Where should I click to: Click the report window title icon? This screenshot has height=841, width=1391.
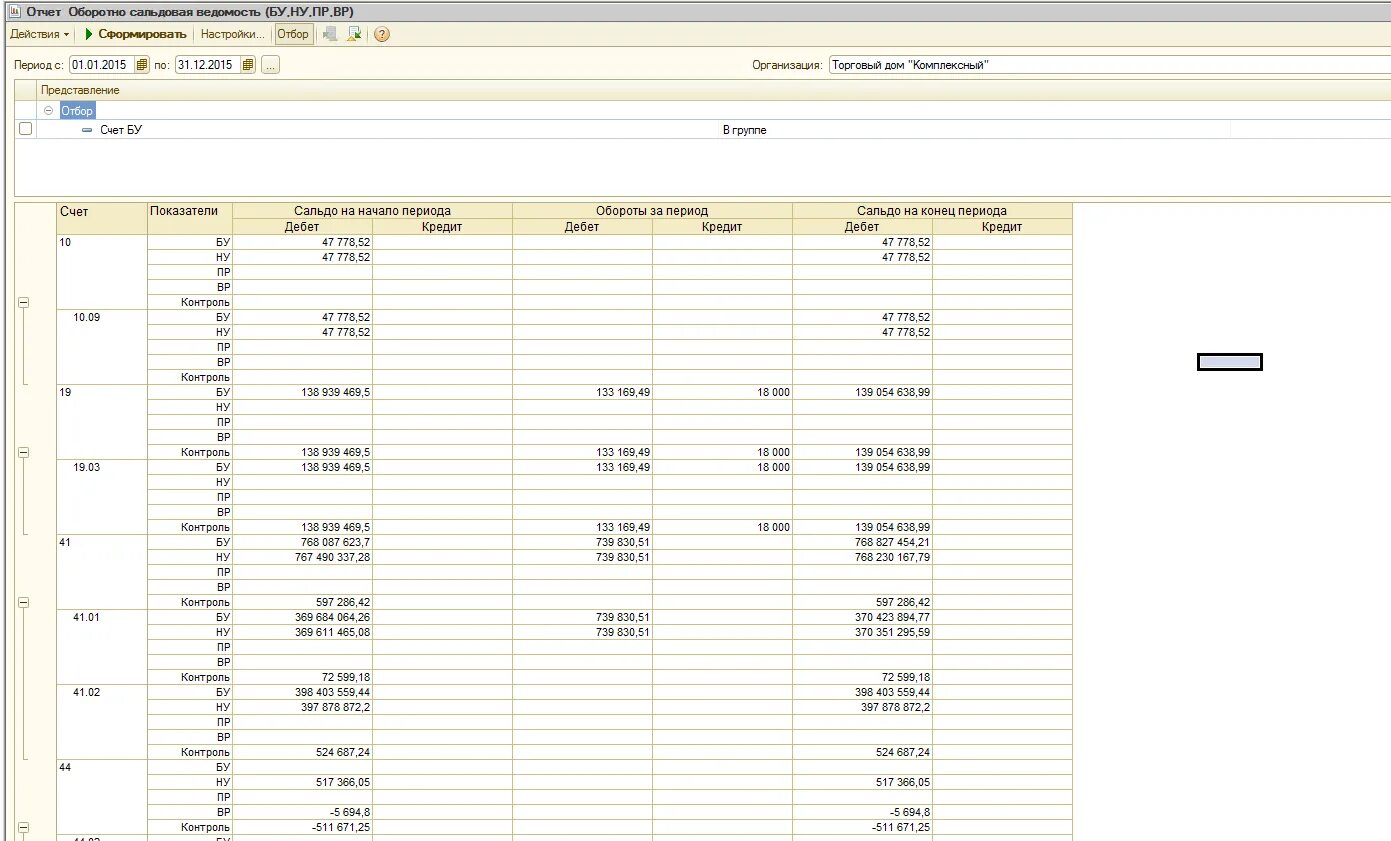(x=14, y=11)
